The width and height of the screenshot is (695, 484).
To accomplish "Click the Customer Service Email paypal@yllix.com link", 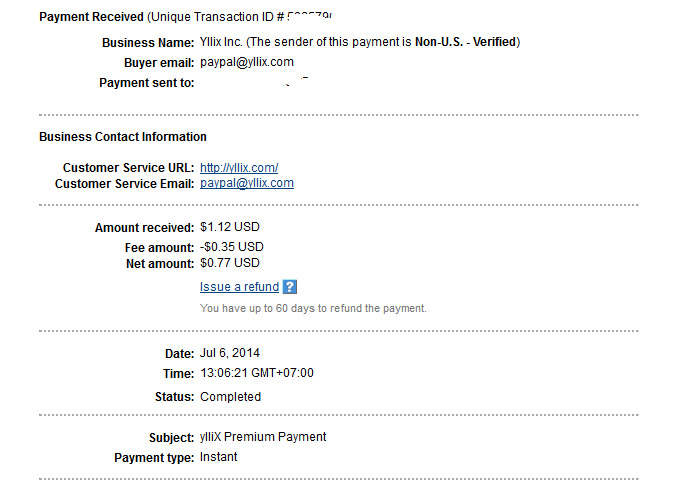I will pyautogui.click(x=247, y=183).
